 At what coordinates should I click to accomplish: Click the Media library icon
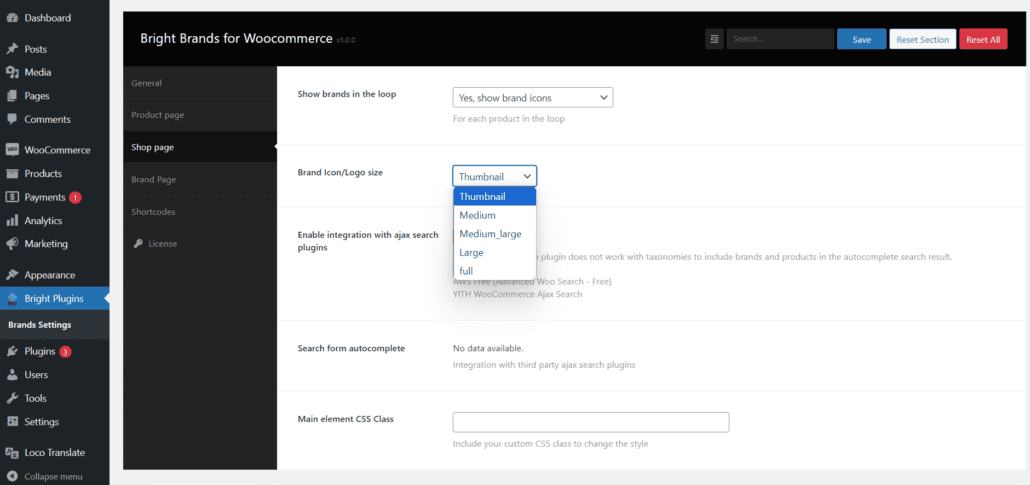pos(12,72)
